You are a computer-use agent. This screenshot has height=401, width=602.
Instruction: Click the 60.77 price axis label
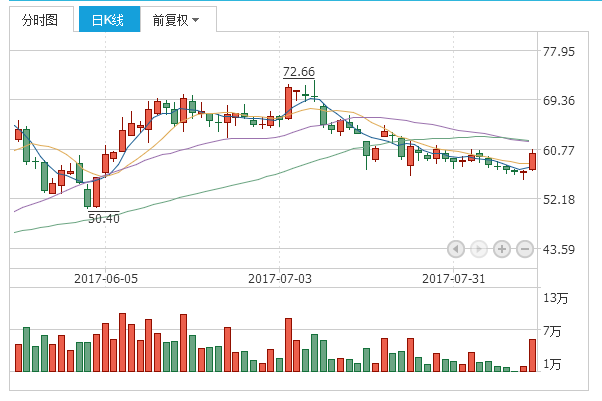pos(559,151)
